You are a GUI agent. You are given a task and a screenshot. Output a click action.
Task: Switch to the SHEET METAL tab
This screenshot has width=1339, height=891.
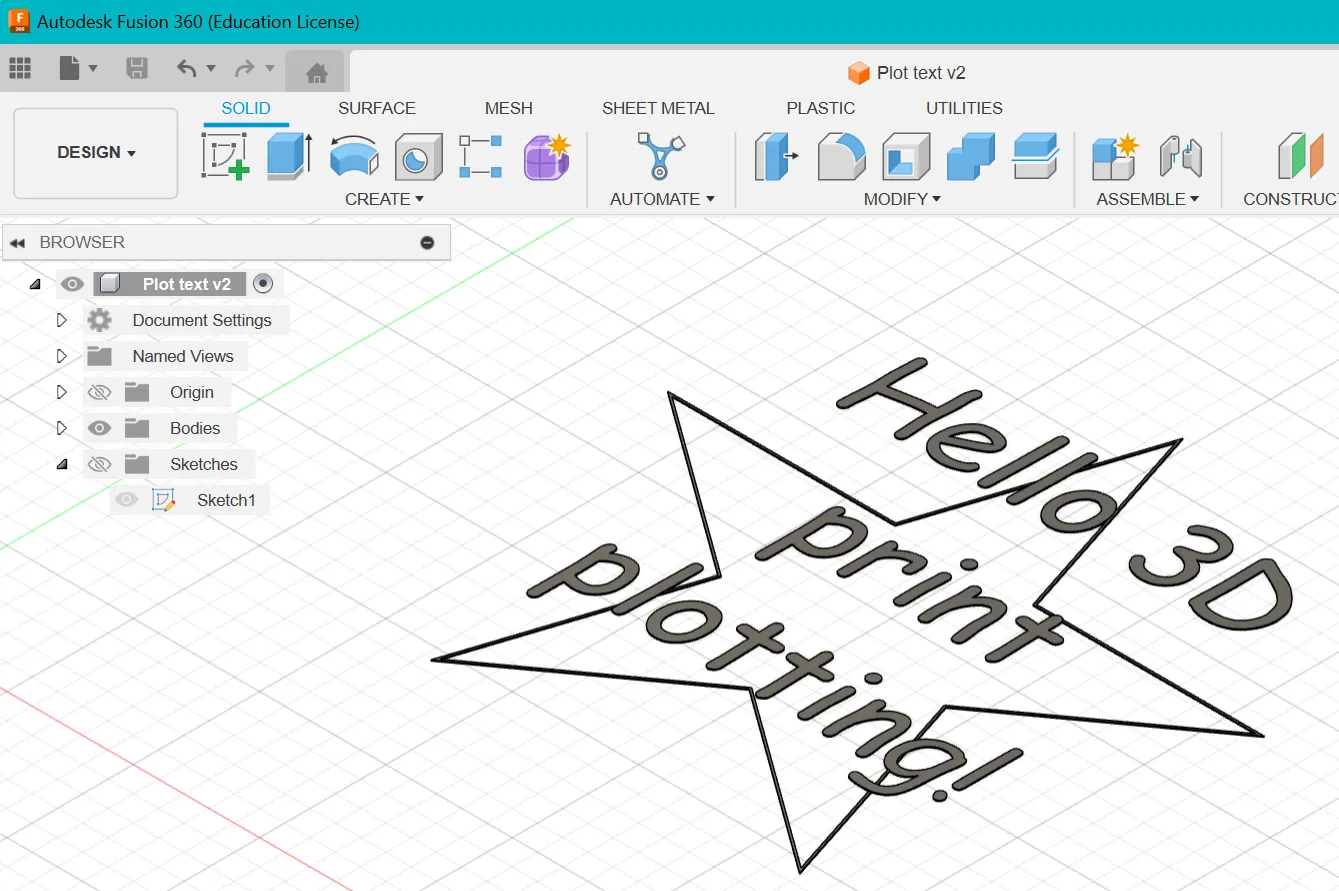[658, 108]
